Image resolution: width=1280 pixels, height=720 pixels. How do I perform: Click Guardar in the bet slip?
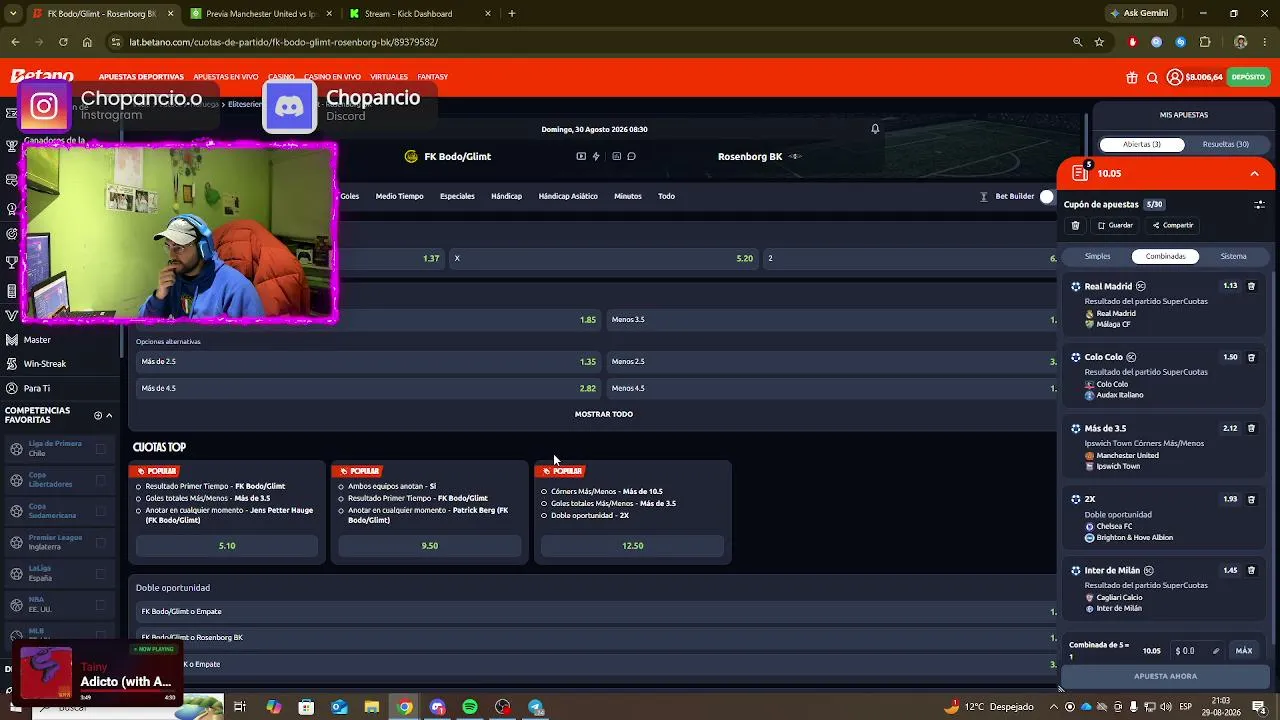click(x=1115, y=225)
